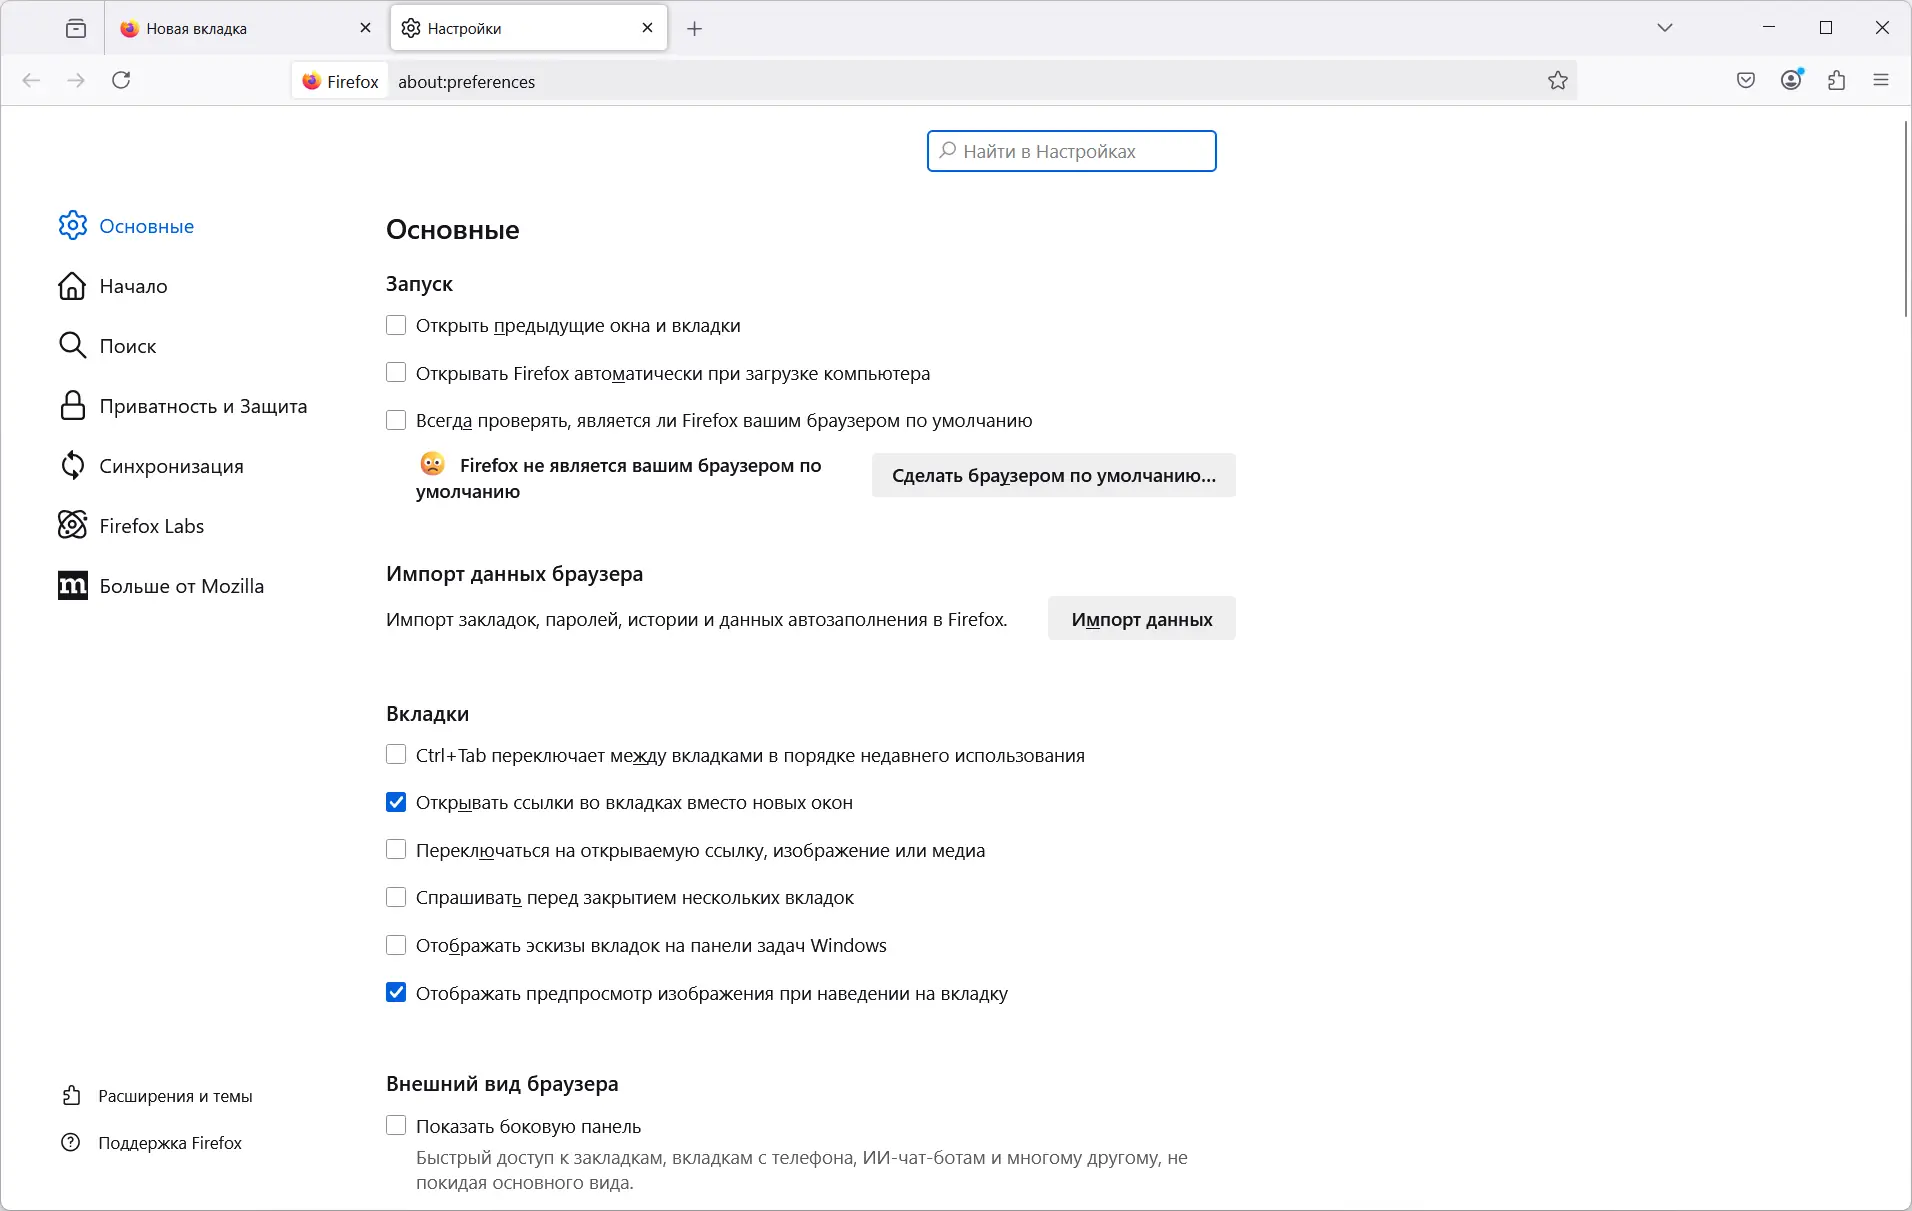
Task: Open the hamburger application menu
Action: click(x=1881, y=81)
